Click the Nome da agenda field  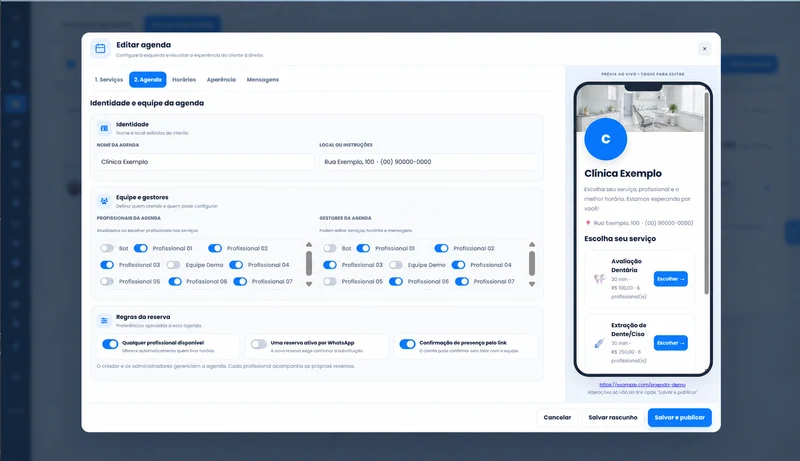[x=205, y=162]
